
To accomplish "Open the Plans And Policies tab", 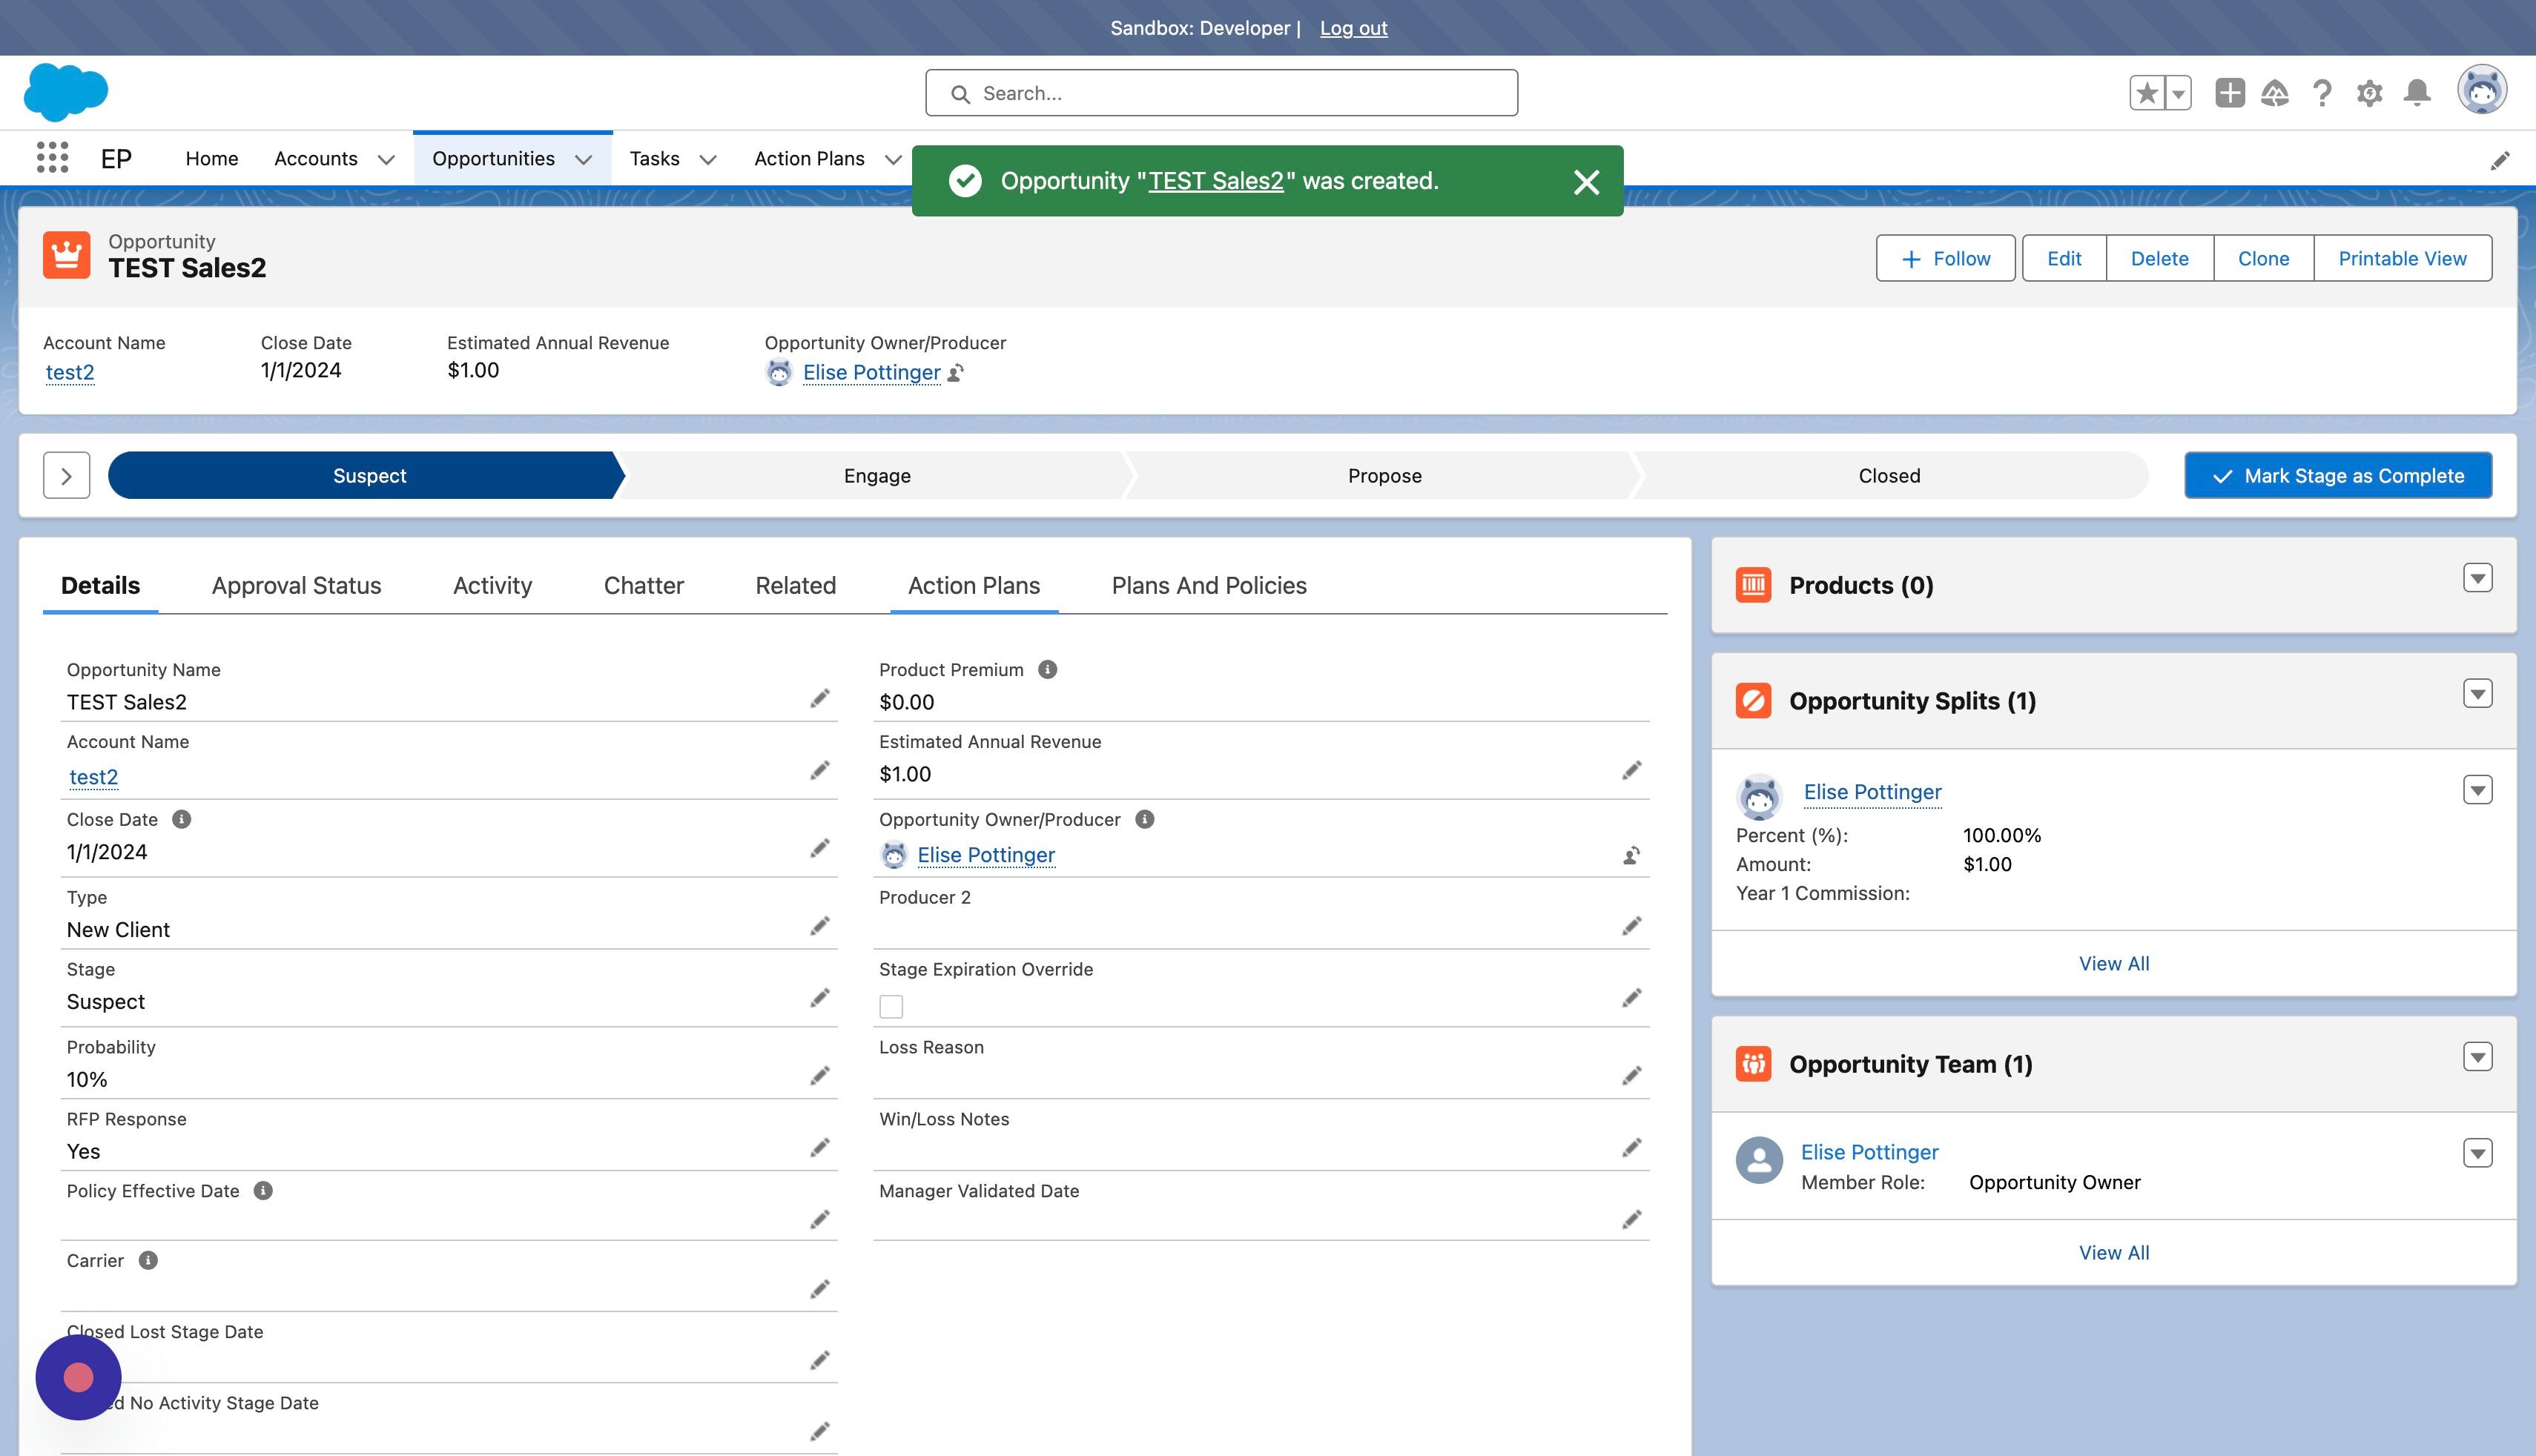I will pos(1209,585).
